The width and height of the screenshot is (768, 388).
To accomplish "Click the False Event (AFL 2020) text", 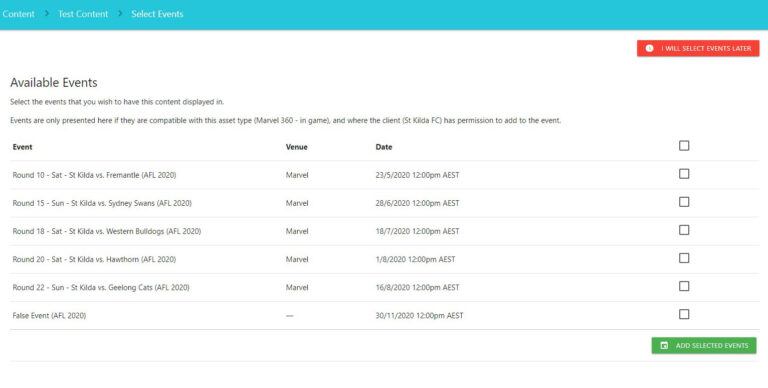I will point(49,315).
